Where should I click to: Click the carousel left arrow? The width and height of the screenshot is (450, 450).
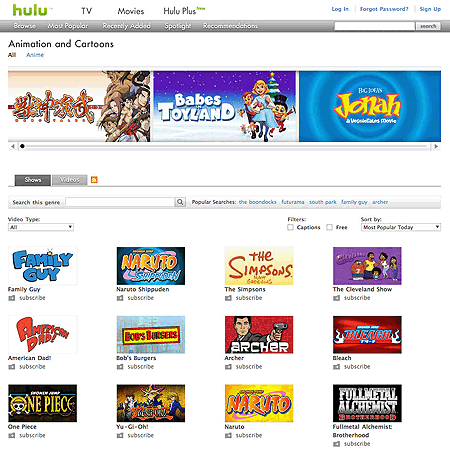tap(13, 146)
